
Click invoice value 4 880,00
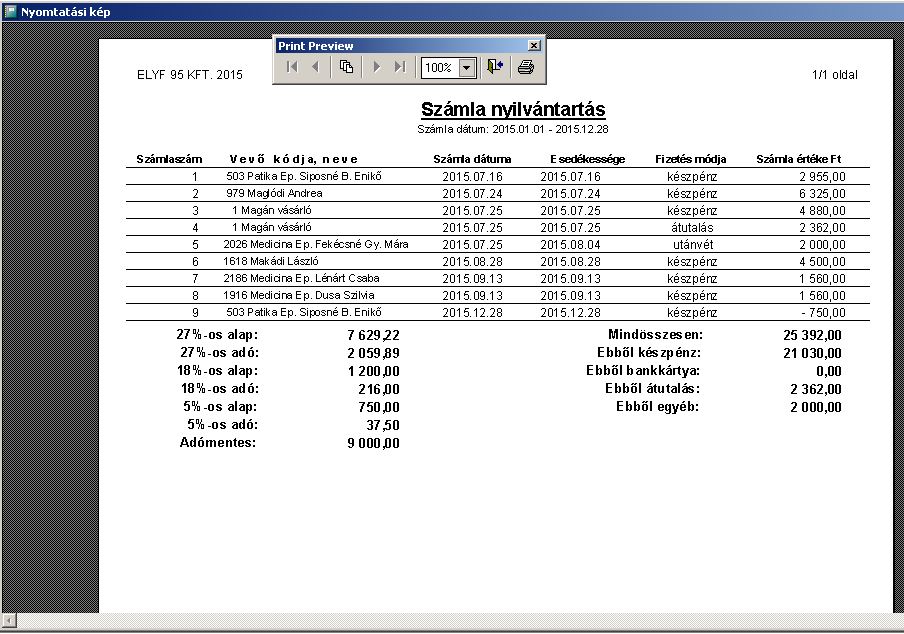tap(822, 210)
